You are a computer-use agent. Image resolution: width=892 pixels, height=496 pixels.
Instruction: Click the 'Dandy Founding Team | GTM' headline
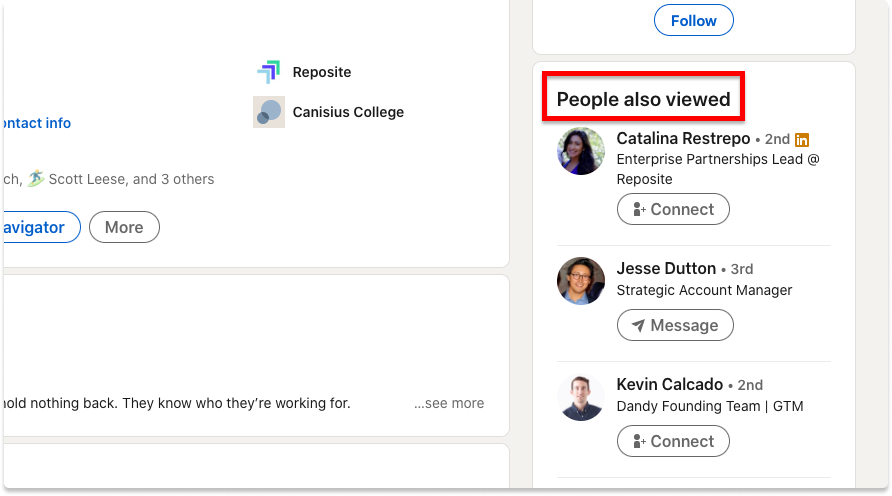click(x=710, y=406)
